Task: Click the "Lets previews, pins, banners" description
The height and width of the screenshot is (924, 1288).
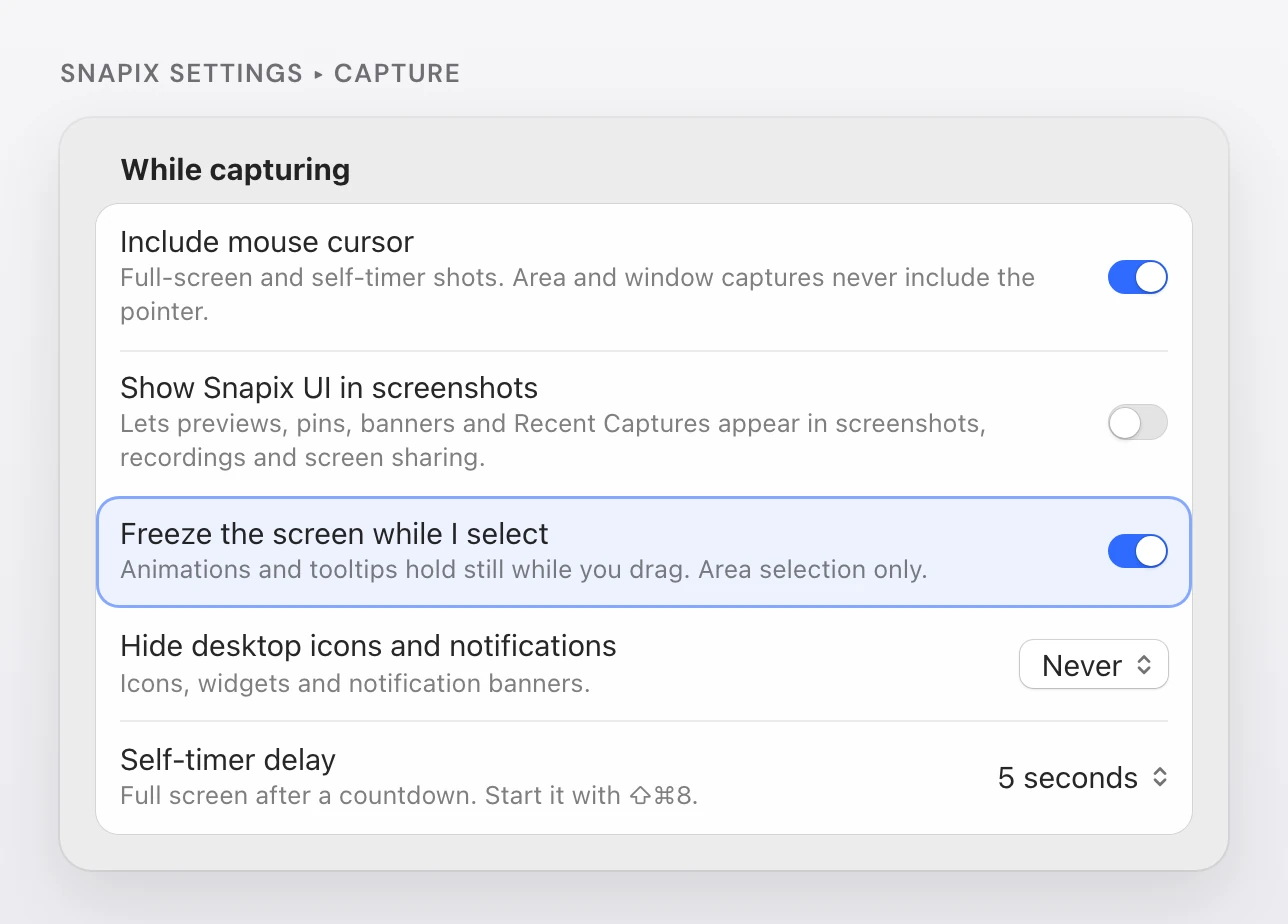Action: [553, 440]
